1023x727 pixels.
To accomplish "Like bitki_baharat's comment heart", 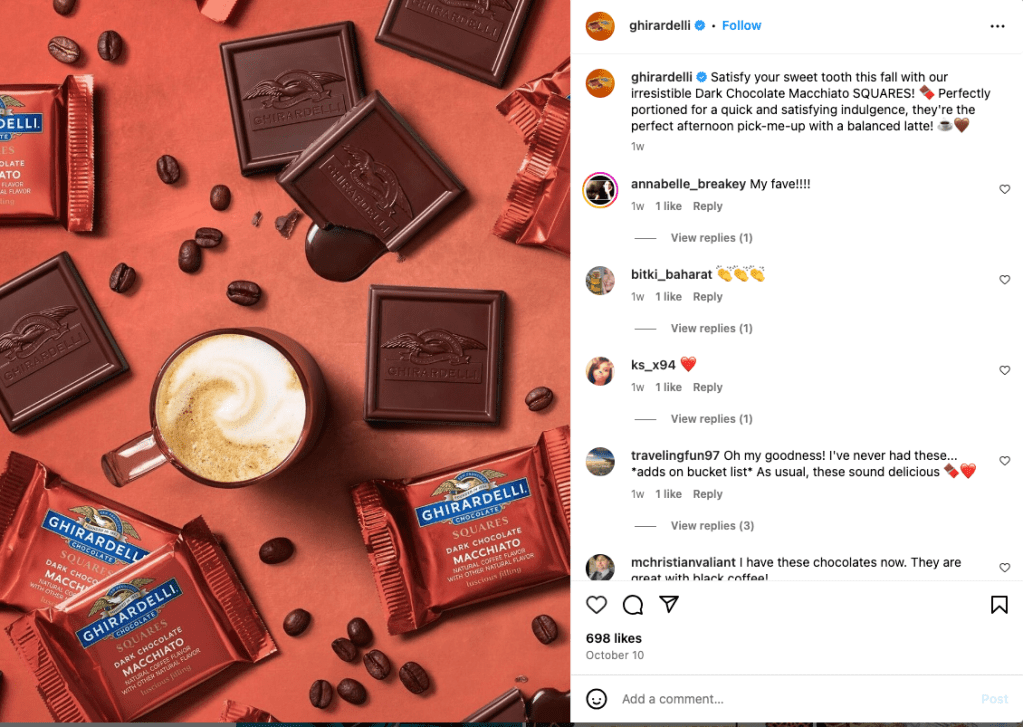I will pos(1005,279).
